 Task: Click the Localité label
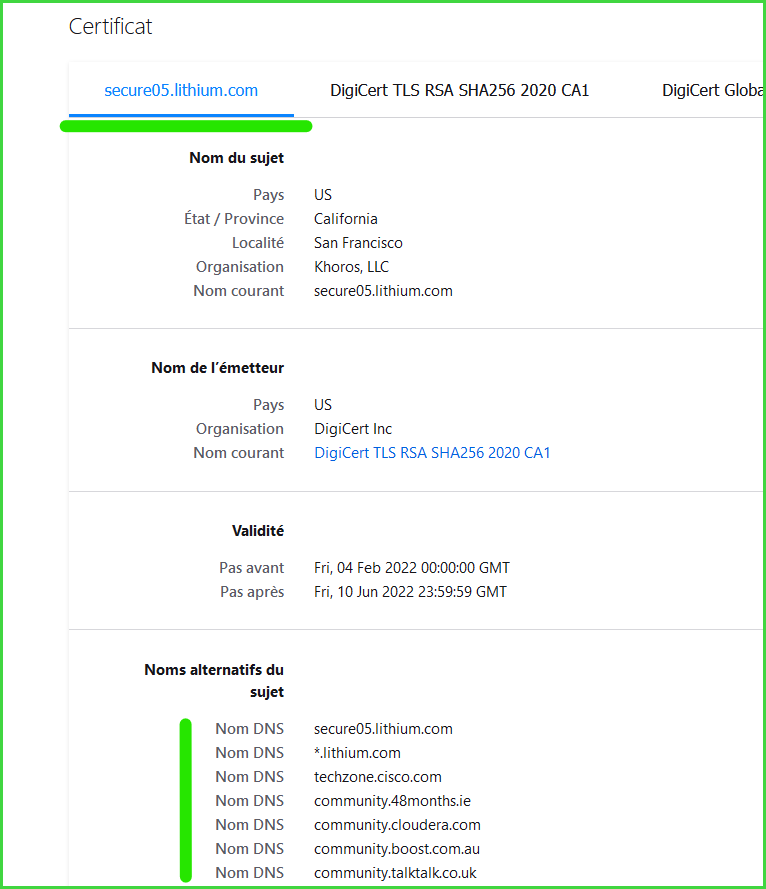(258, 243)
